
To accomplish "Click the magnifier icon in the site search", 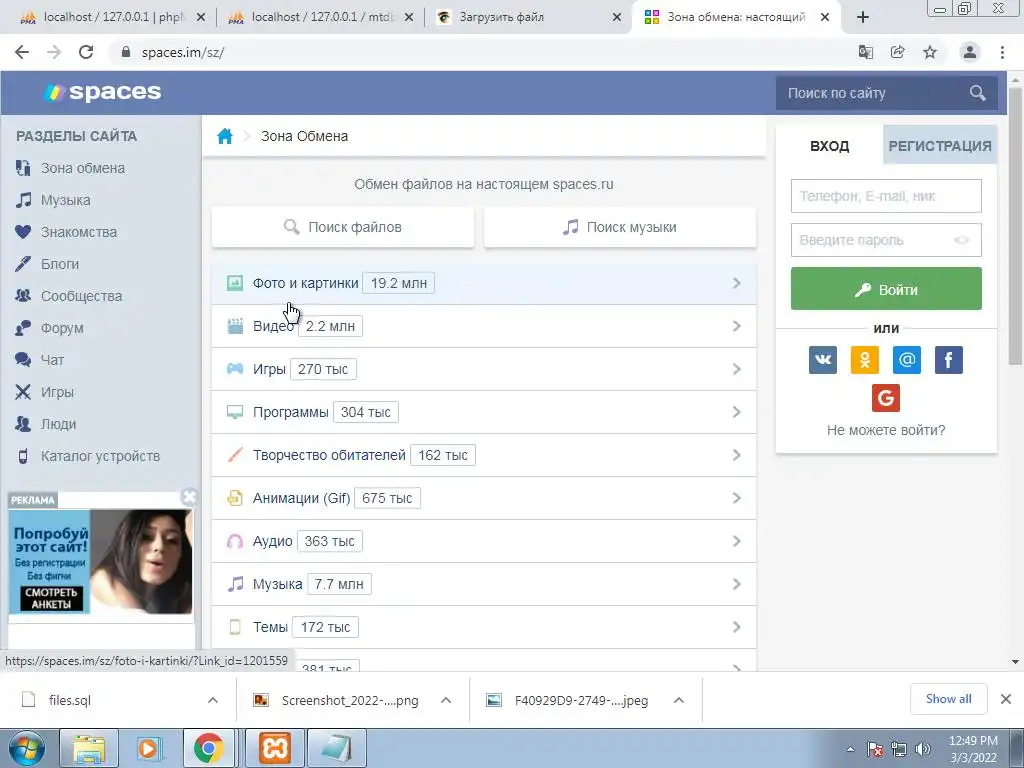I will 977,93.
